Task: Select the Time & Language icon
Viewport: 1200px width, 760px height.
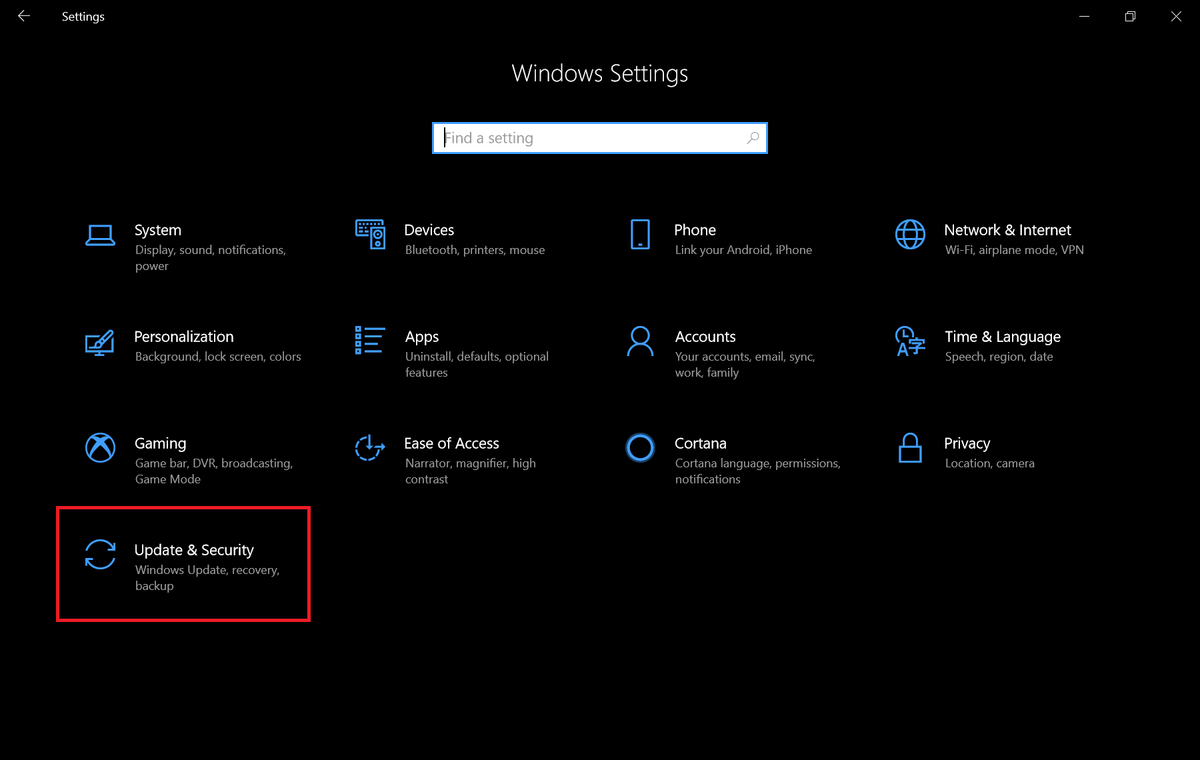Action: pos(910,341)
